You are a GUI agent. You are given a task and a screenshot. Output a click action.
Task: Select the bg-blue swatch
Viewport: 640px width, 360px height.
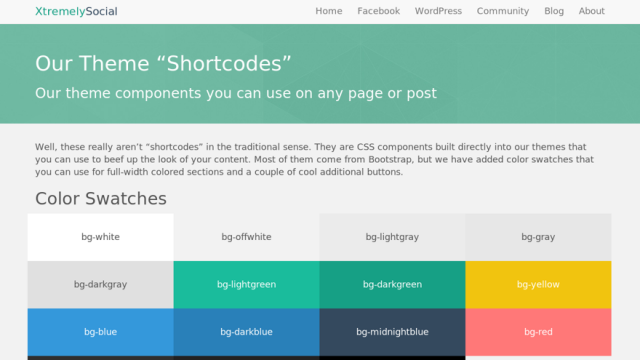pos(100,332)
